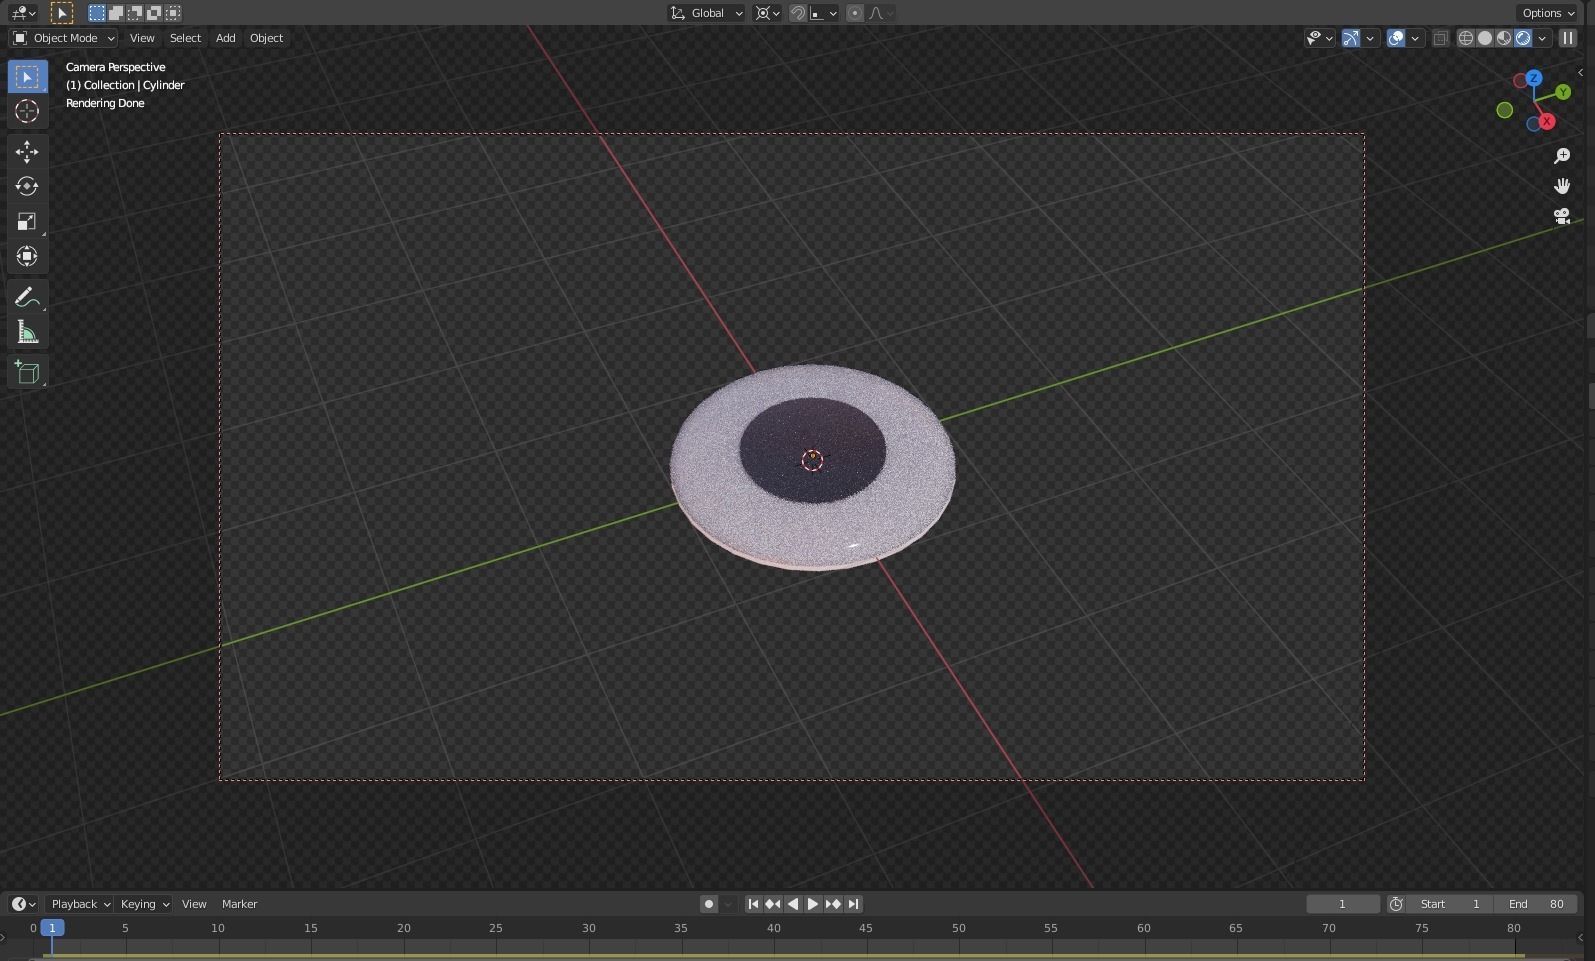
Task: Set selection mode to Extend
Action: coord(116,13)
